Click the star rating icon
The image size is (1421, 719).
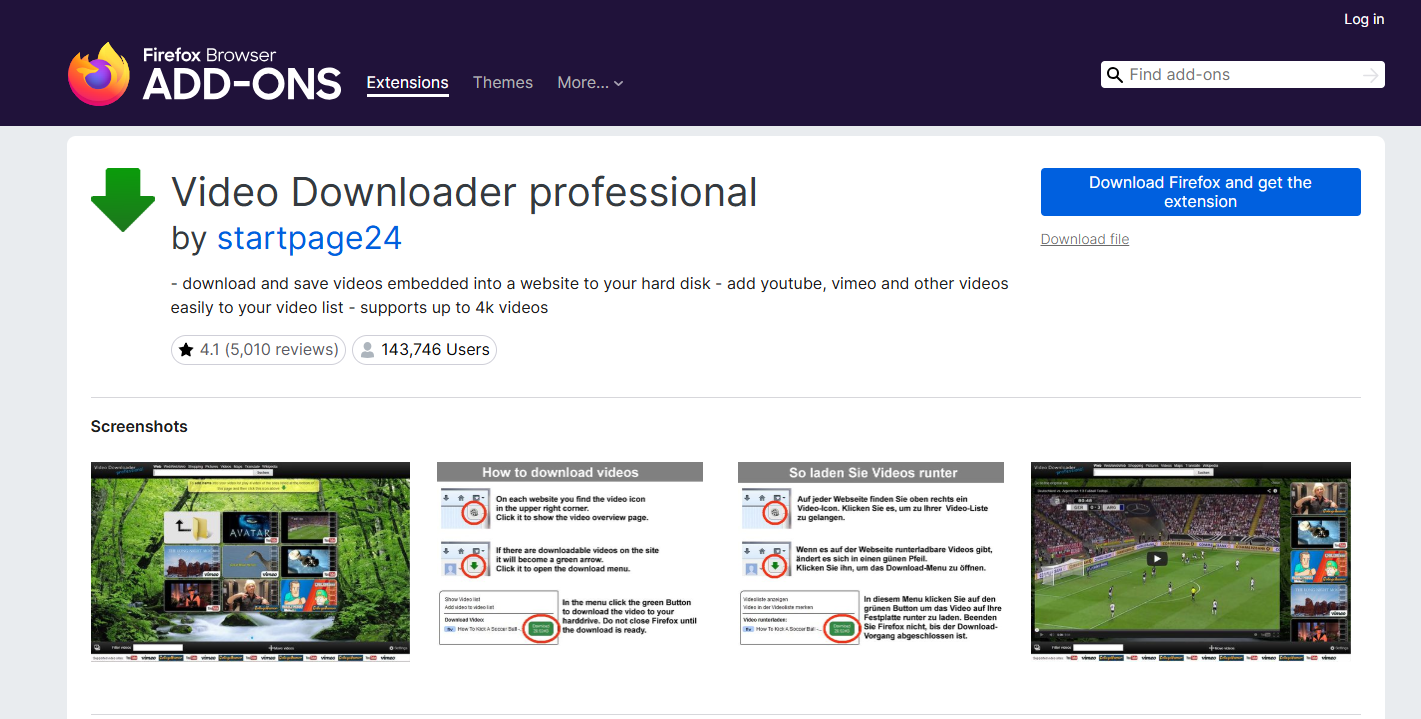(x=186, y=350)
